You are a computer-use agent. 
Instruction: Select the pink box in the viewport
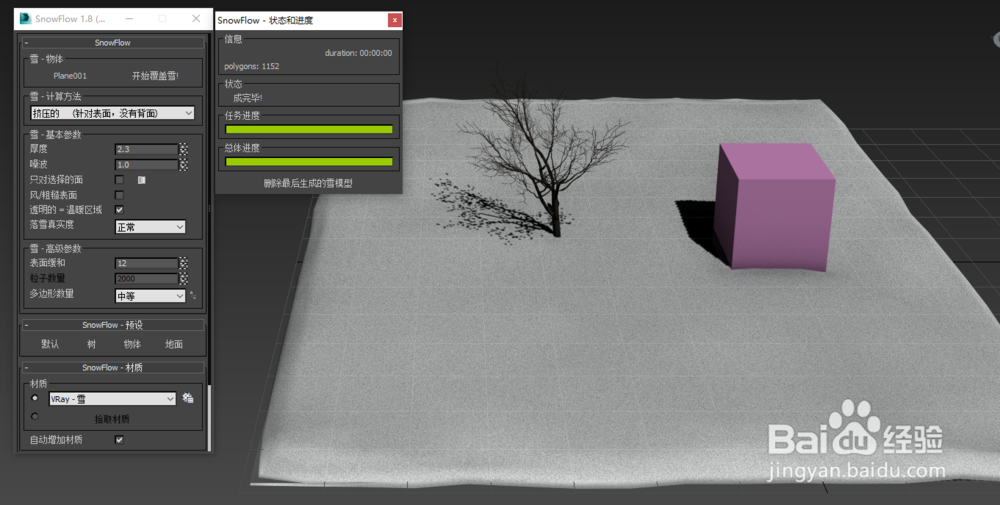point(776,207)
